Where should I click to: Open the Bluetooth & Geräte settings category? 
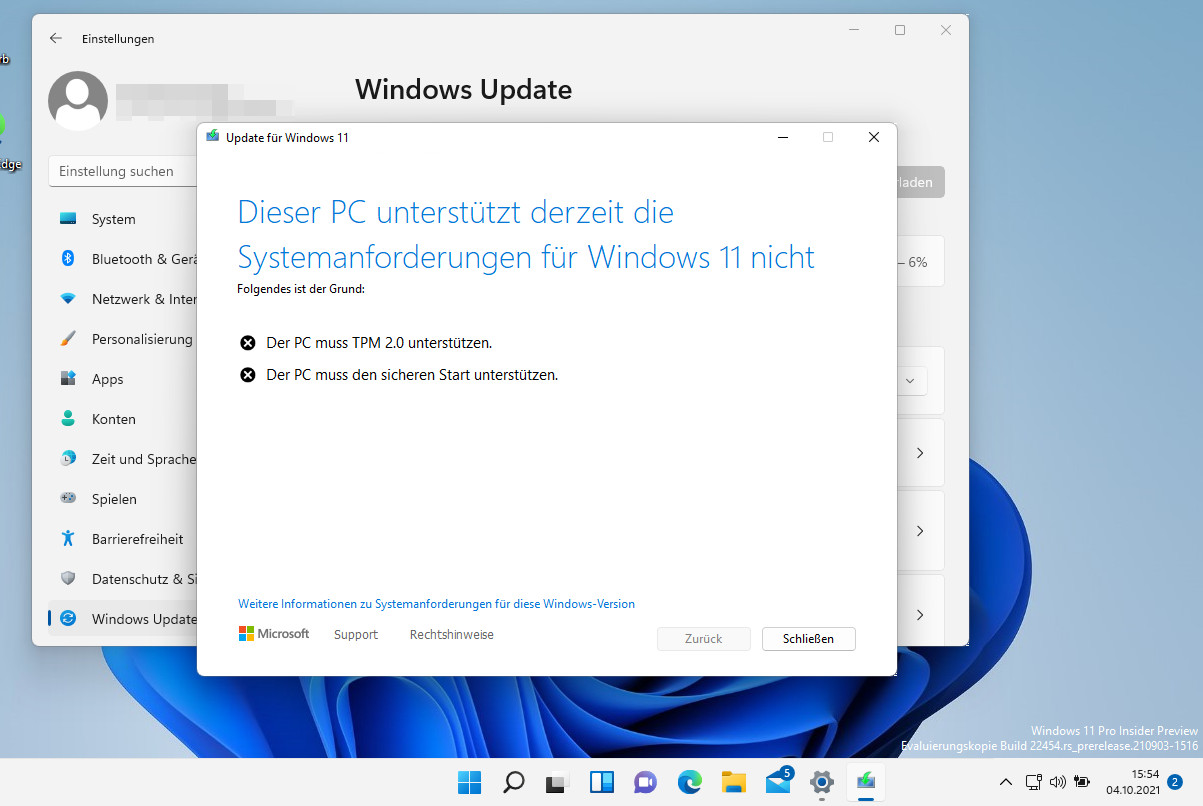122,259
